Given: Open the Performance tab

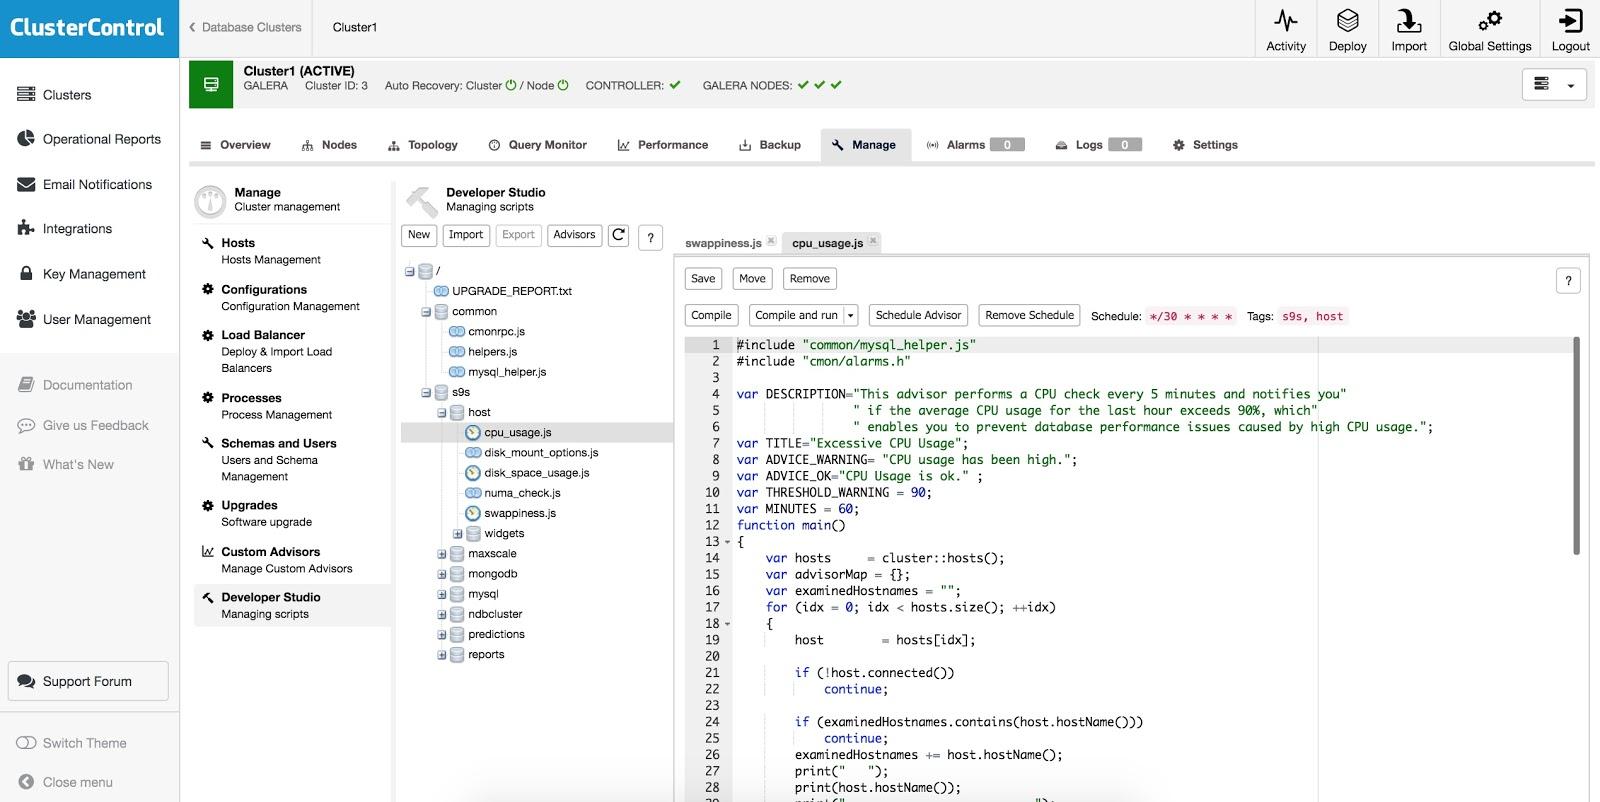Looking at the screenshot, I should (x=663, y=145).
